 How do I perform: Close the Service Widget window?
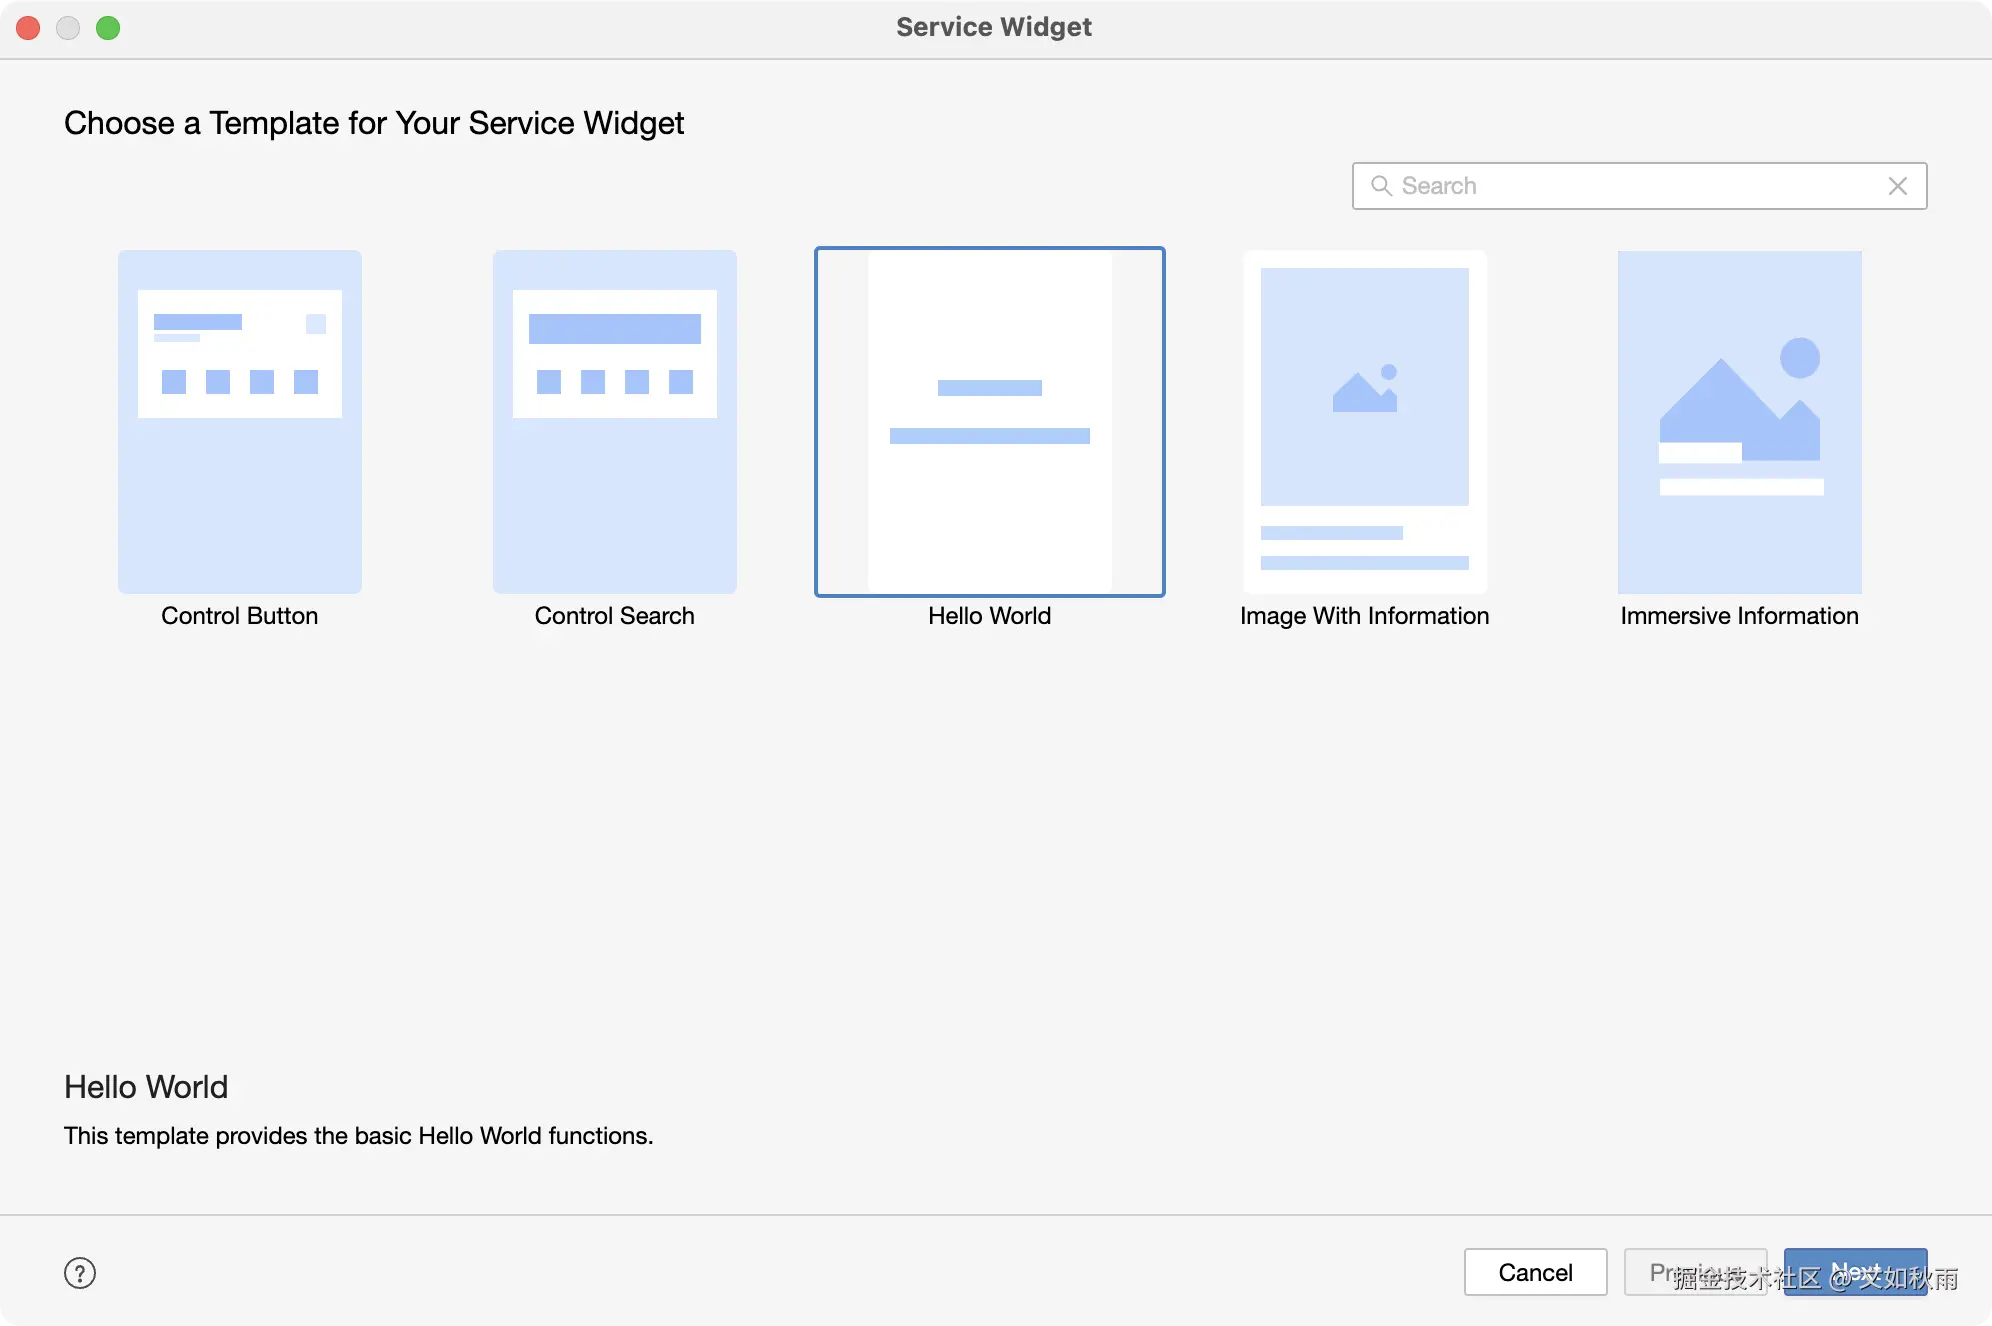pos(28,28)
